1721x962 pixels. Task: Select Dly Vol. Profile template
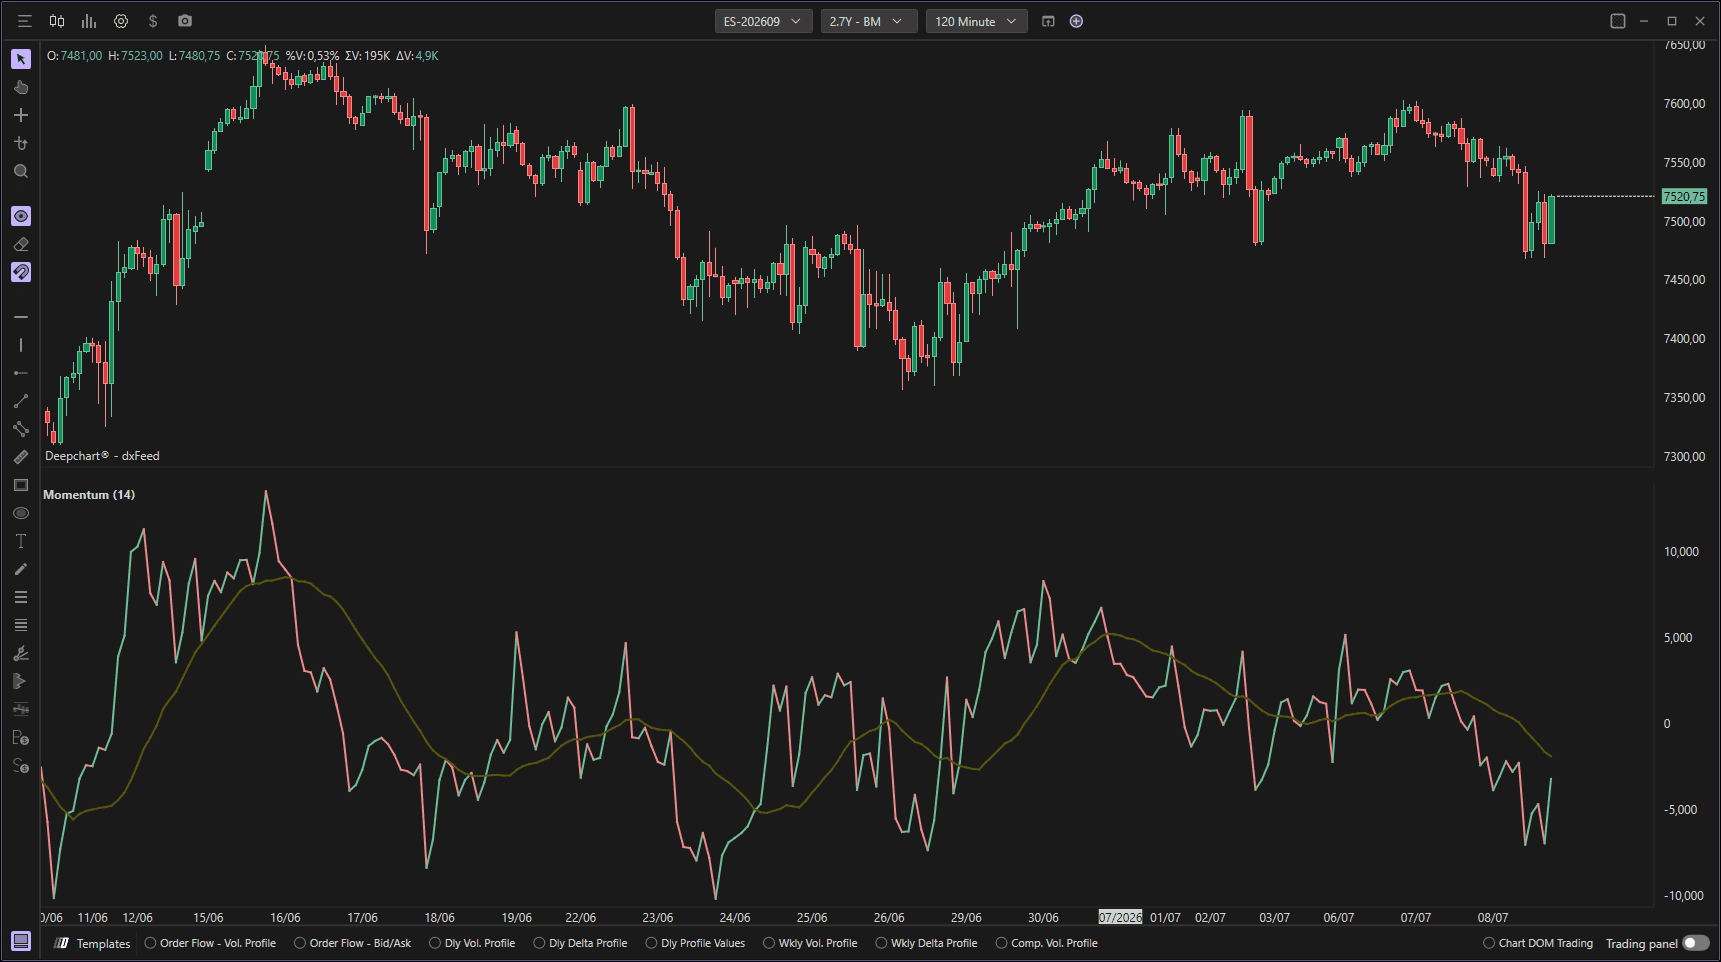tap(473, 943)
